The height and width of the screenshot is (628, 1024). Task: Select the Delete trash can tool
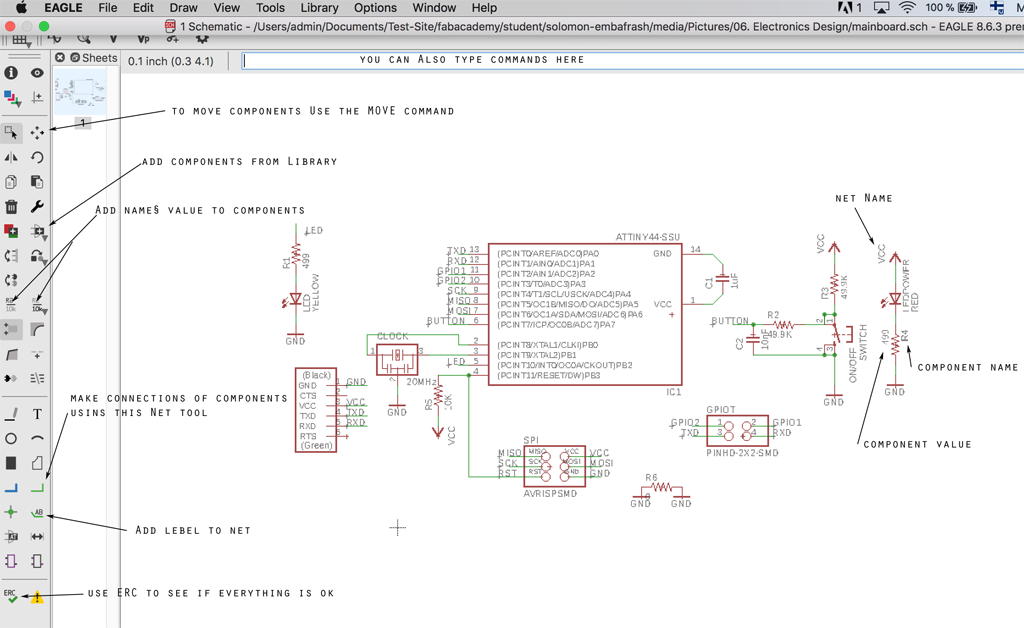point(11,207)
